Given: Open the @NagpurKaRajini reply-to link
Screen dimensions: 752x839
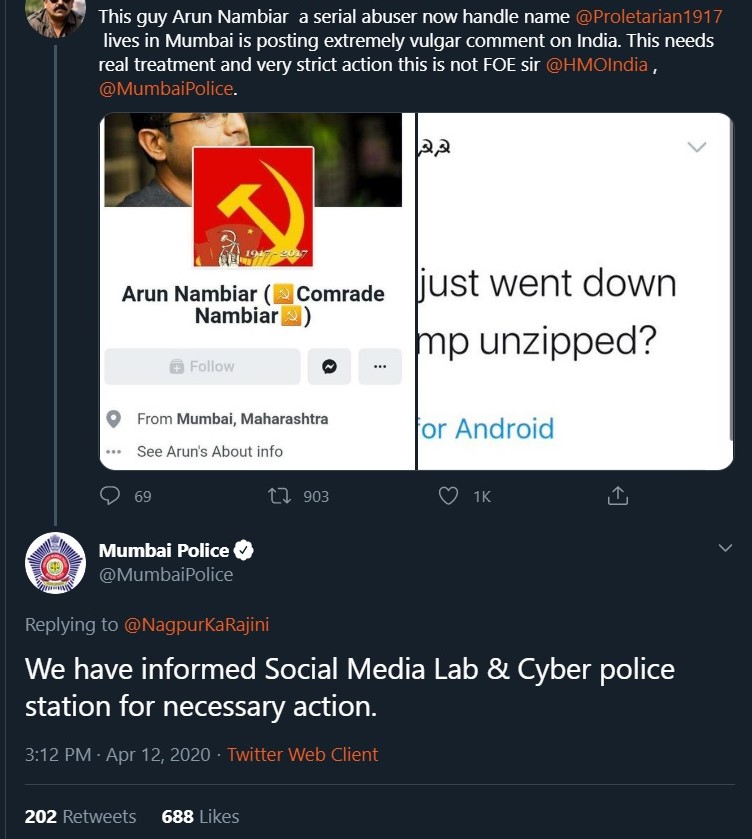Looking at the screenshot, I should (196, 625).
